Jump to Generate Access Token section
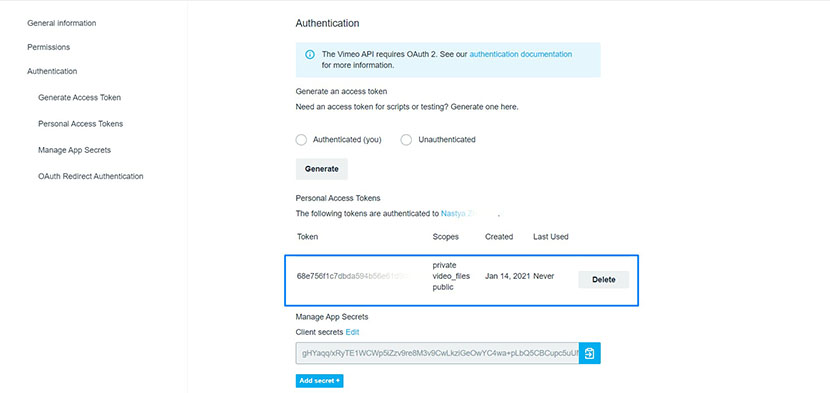 (x=79, y=97)
